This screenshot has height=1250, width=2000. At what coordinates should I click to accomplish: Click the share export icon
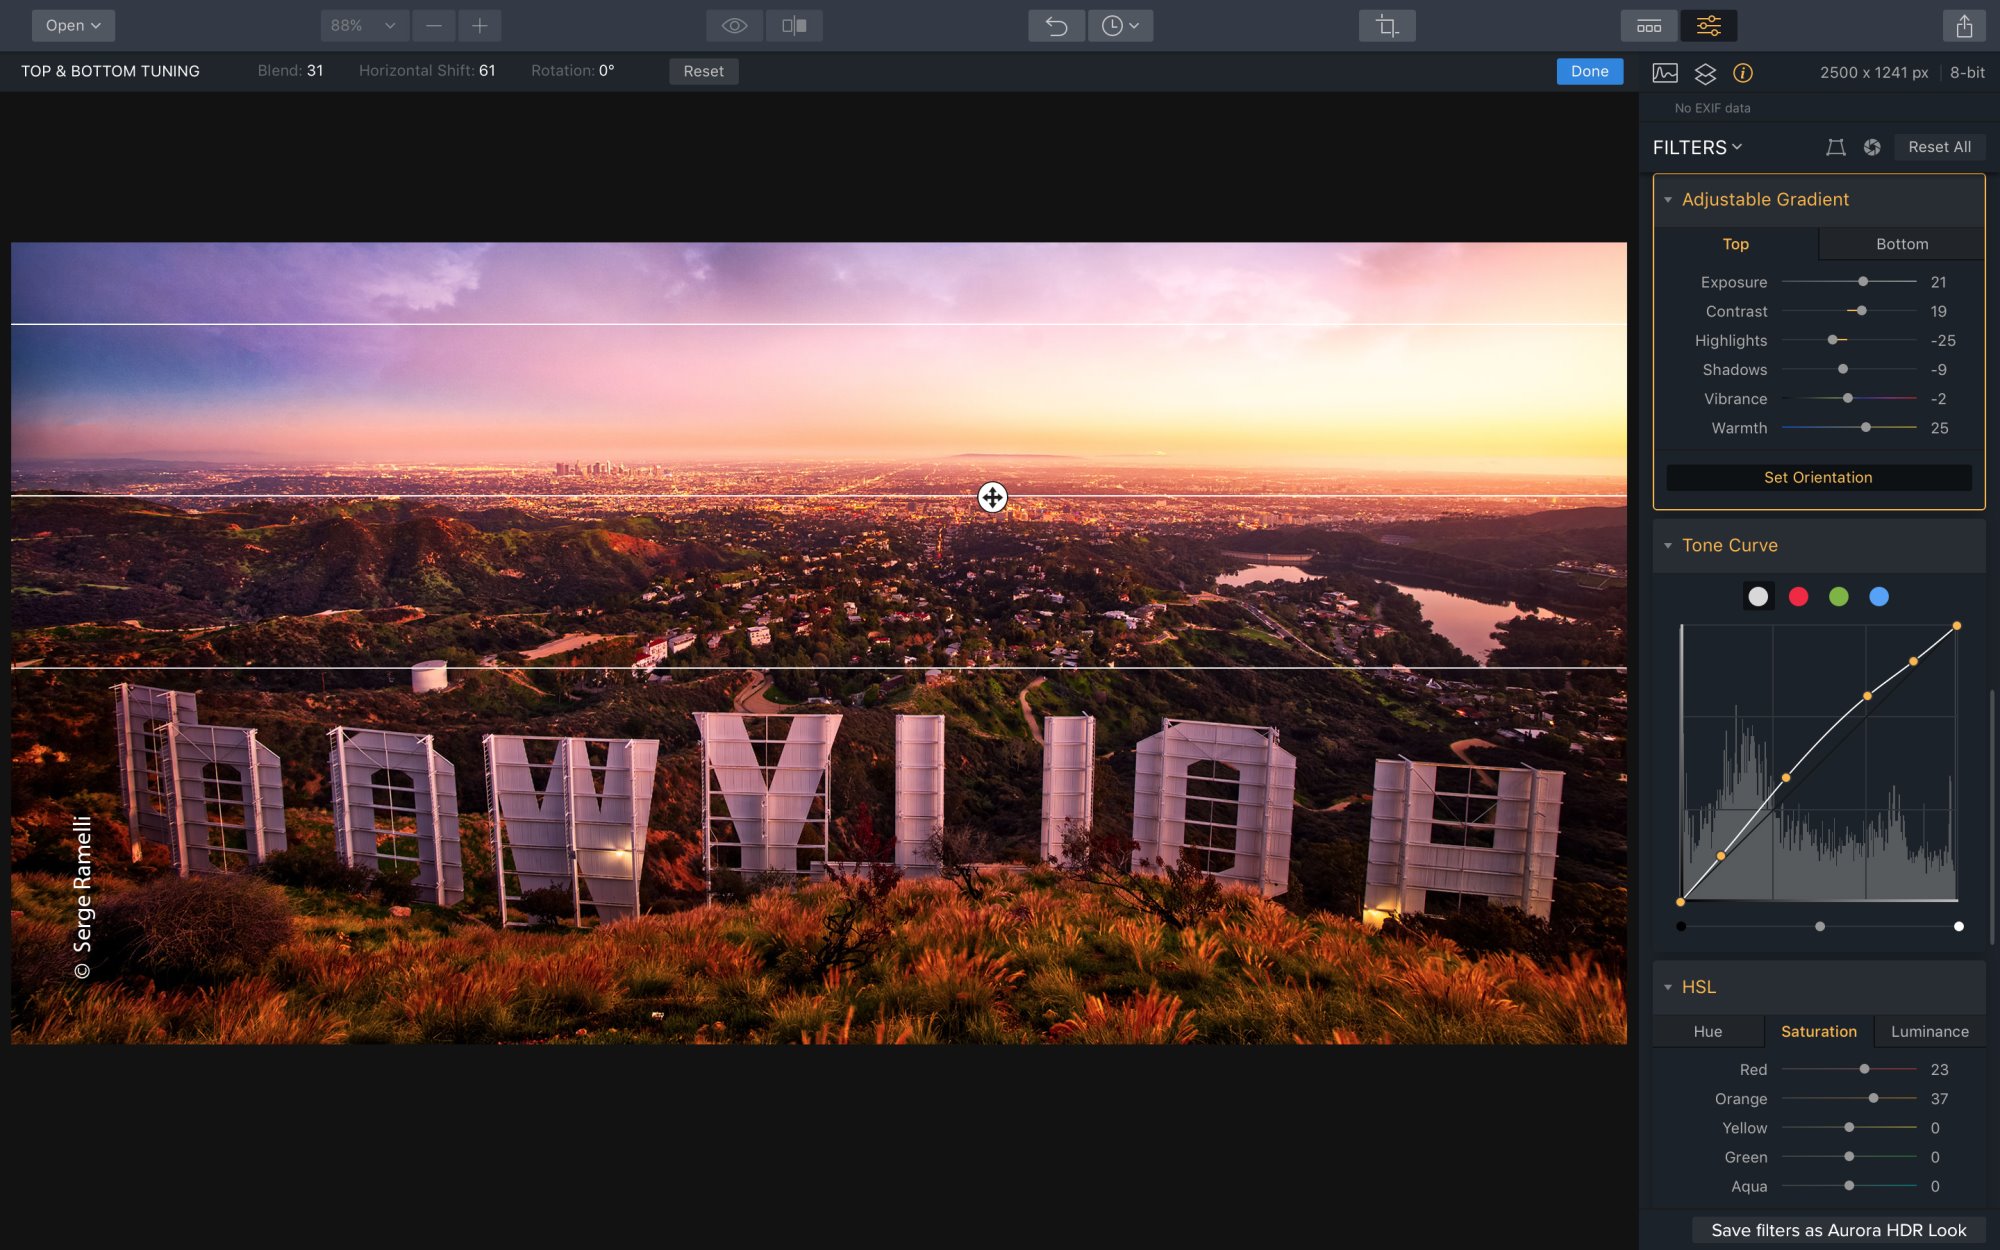coord(1964,26)
